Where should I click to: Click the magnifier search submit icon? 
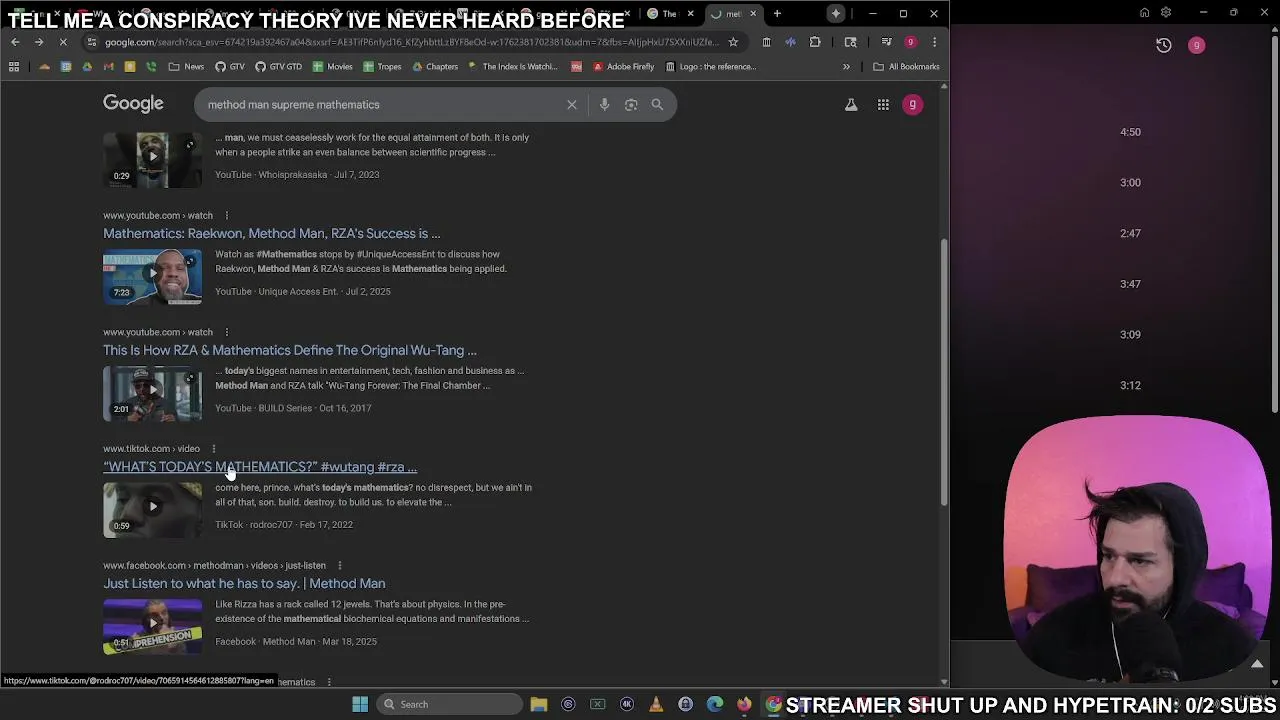pyautogui.click(x=657, y=104)
